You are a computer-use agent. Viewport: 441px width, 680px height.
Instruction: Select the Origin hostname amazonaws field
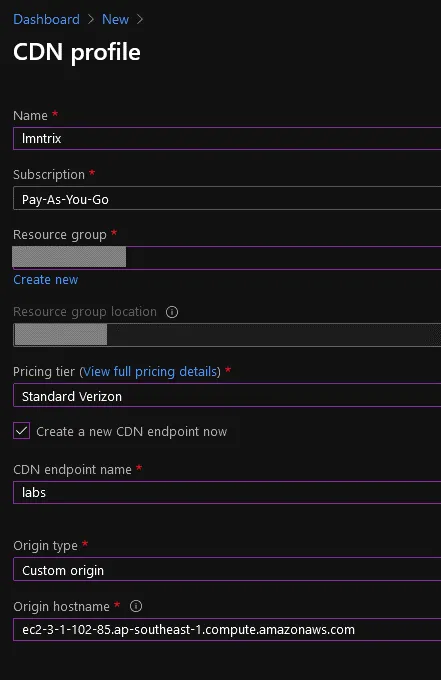[227, 630]
